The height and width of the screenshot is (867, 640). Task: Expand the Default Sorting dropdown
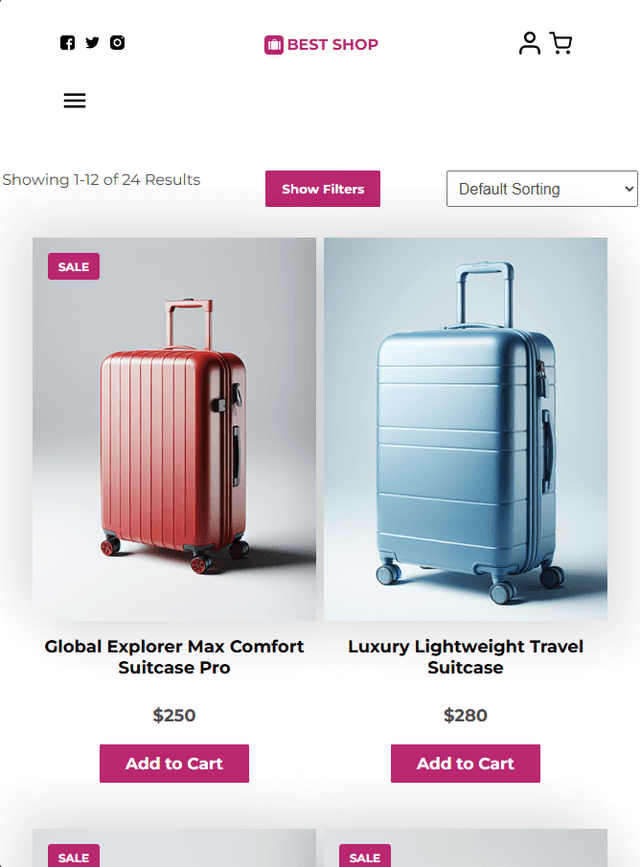click(x=541, y=189)
